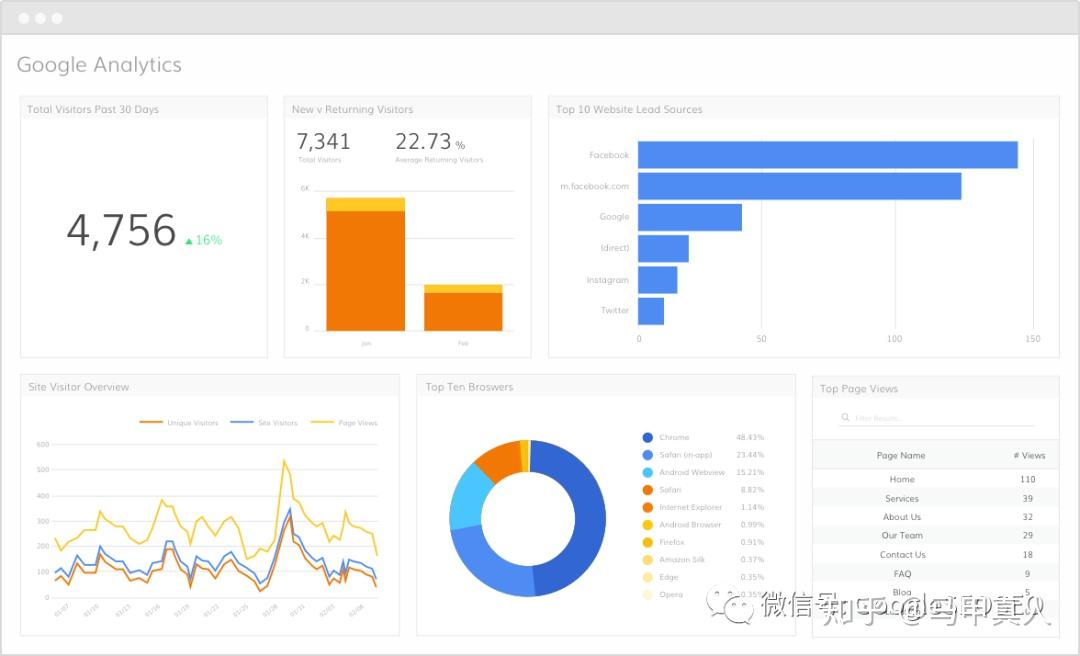Sort table by # Views header

click(x=1029, y=455)
